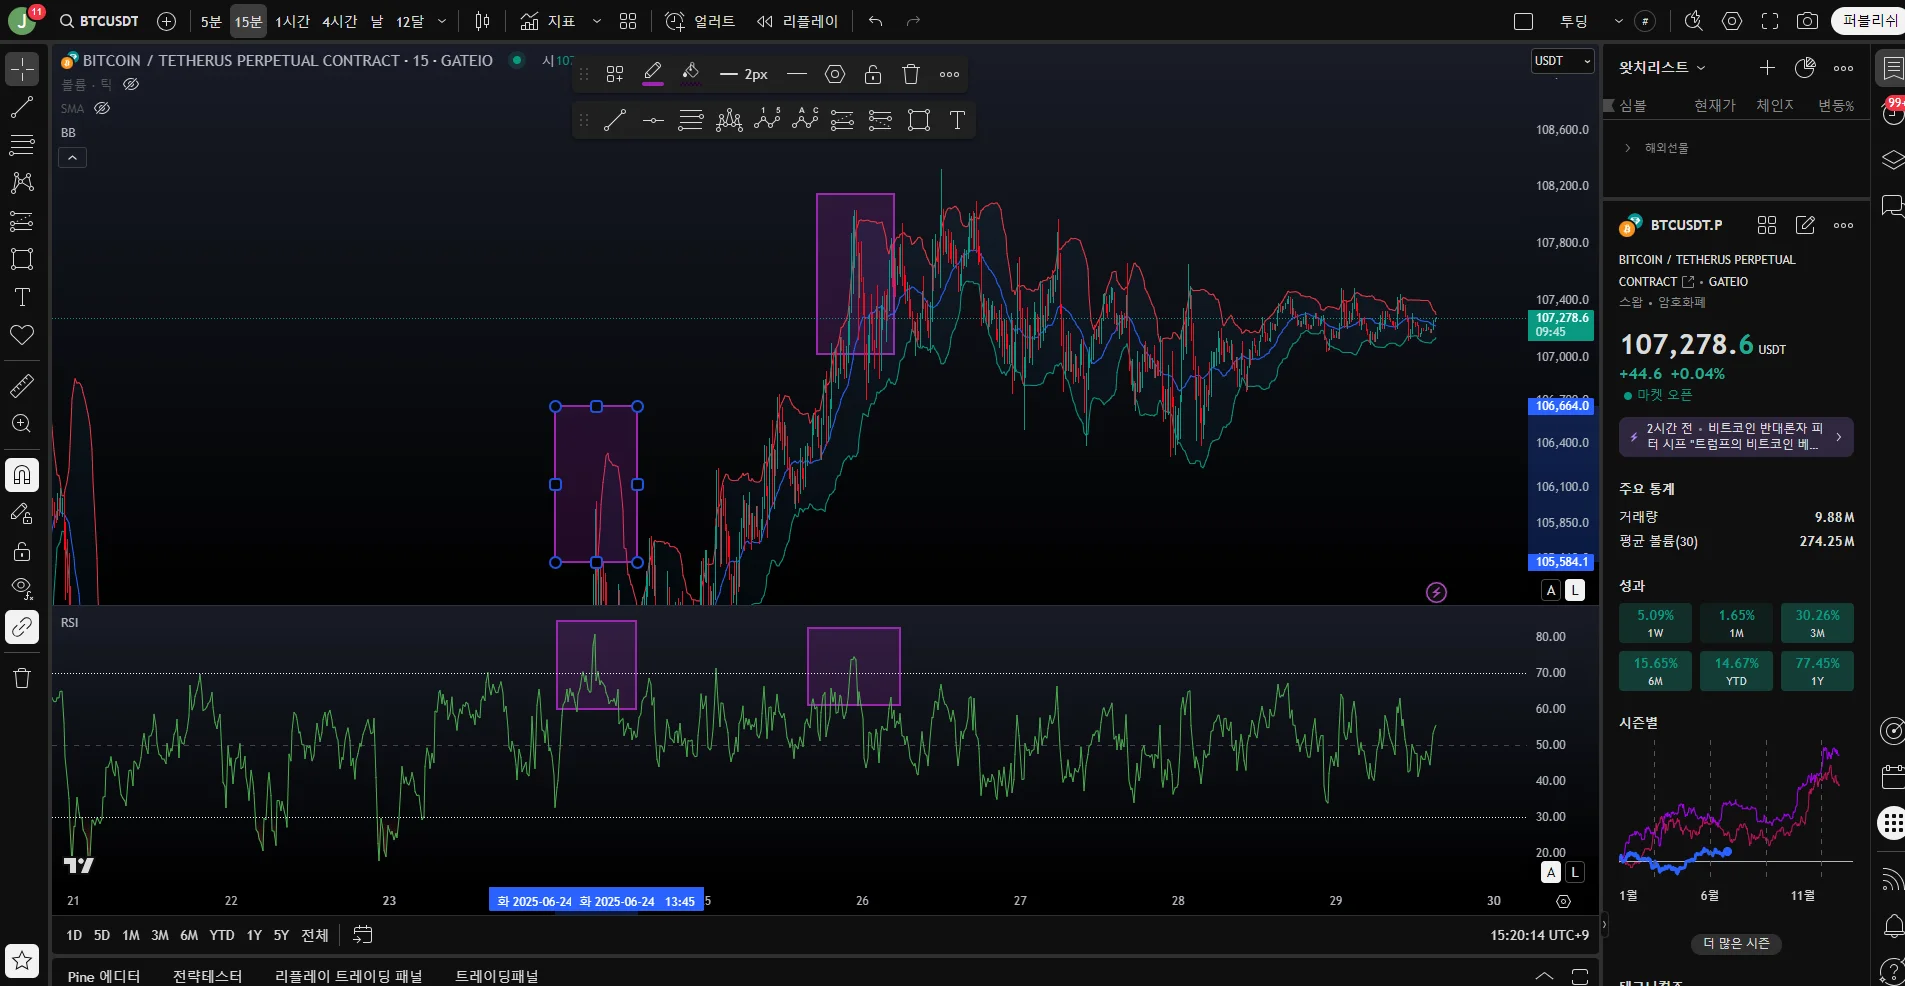Click the more seasonals button
This screenshot has height=986, width=1905.
pos(1736,943)
